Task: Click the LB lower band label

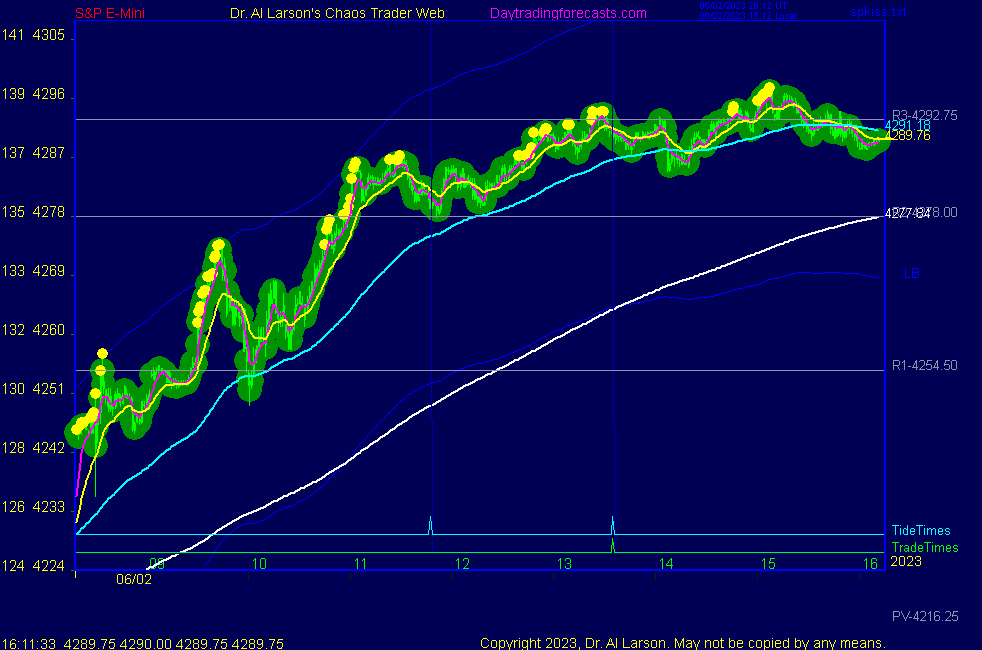Action: pyautogui.click(x=911, y=273)
